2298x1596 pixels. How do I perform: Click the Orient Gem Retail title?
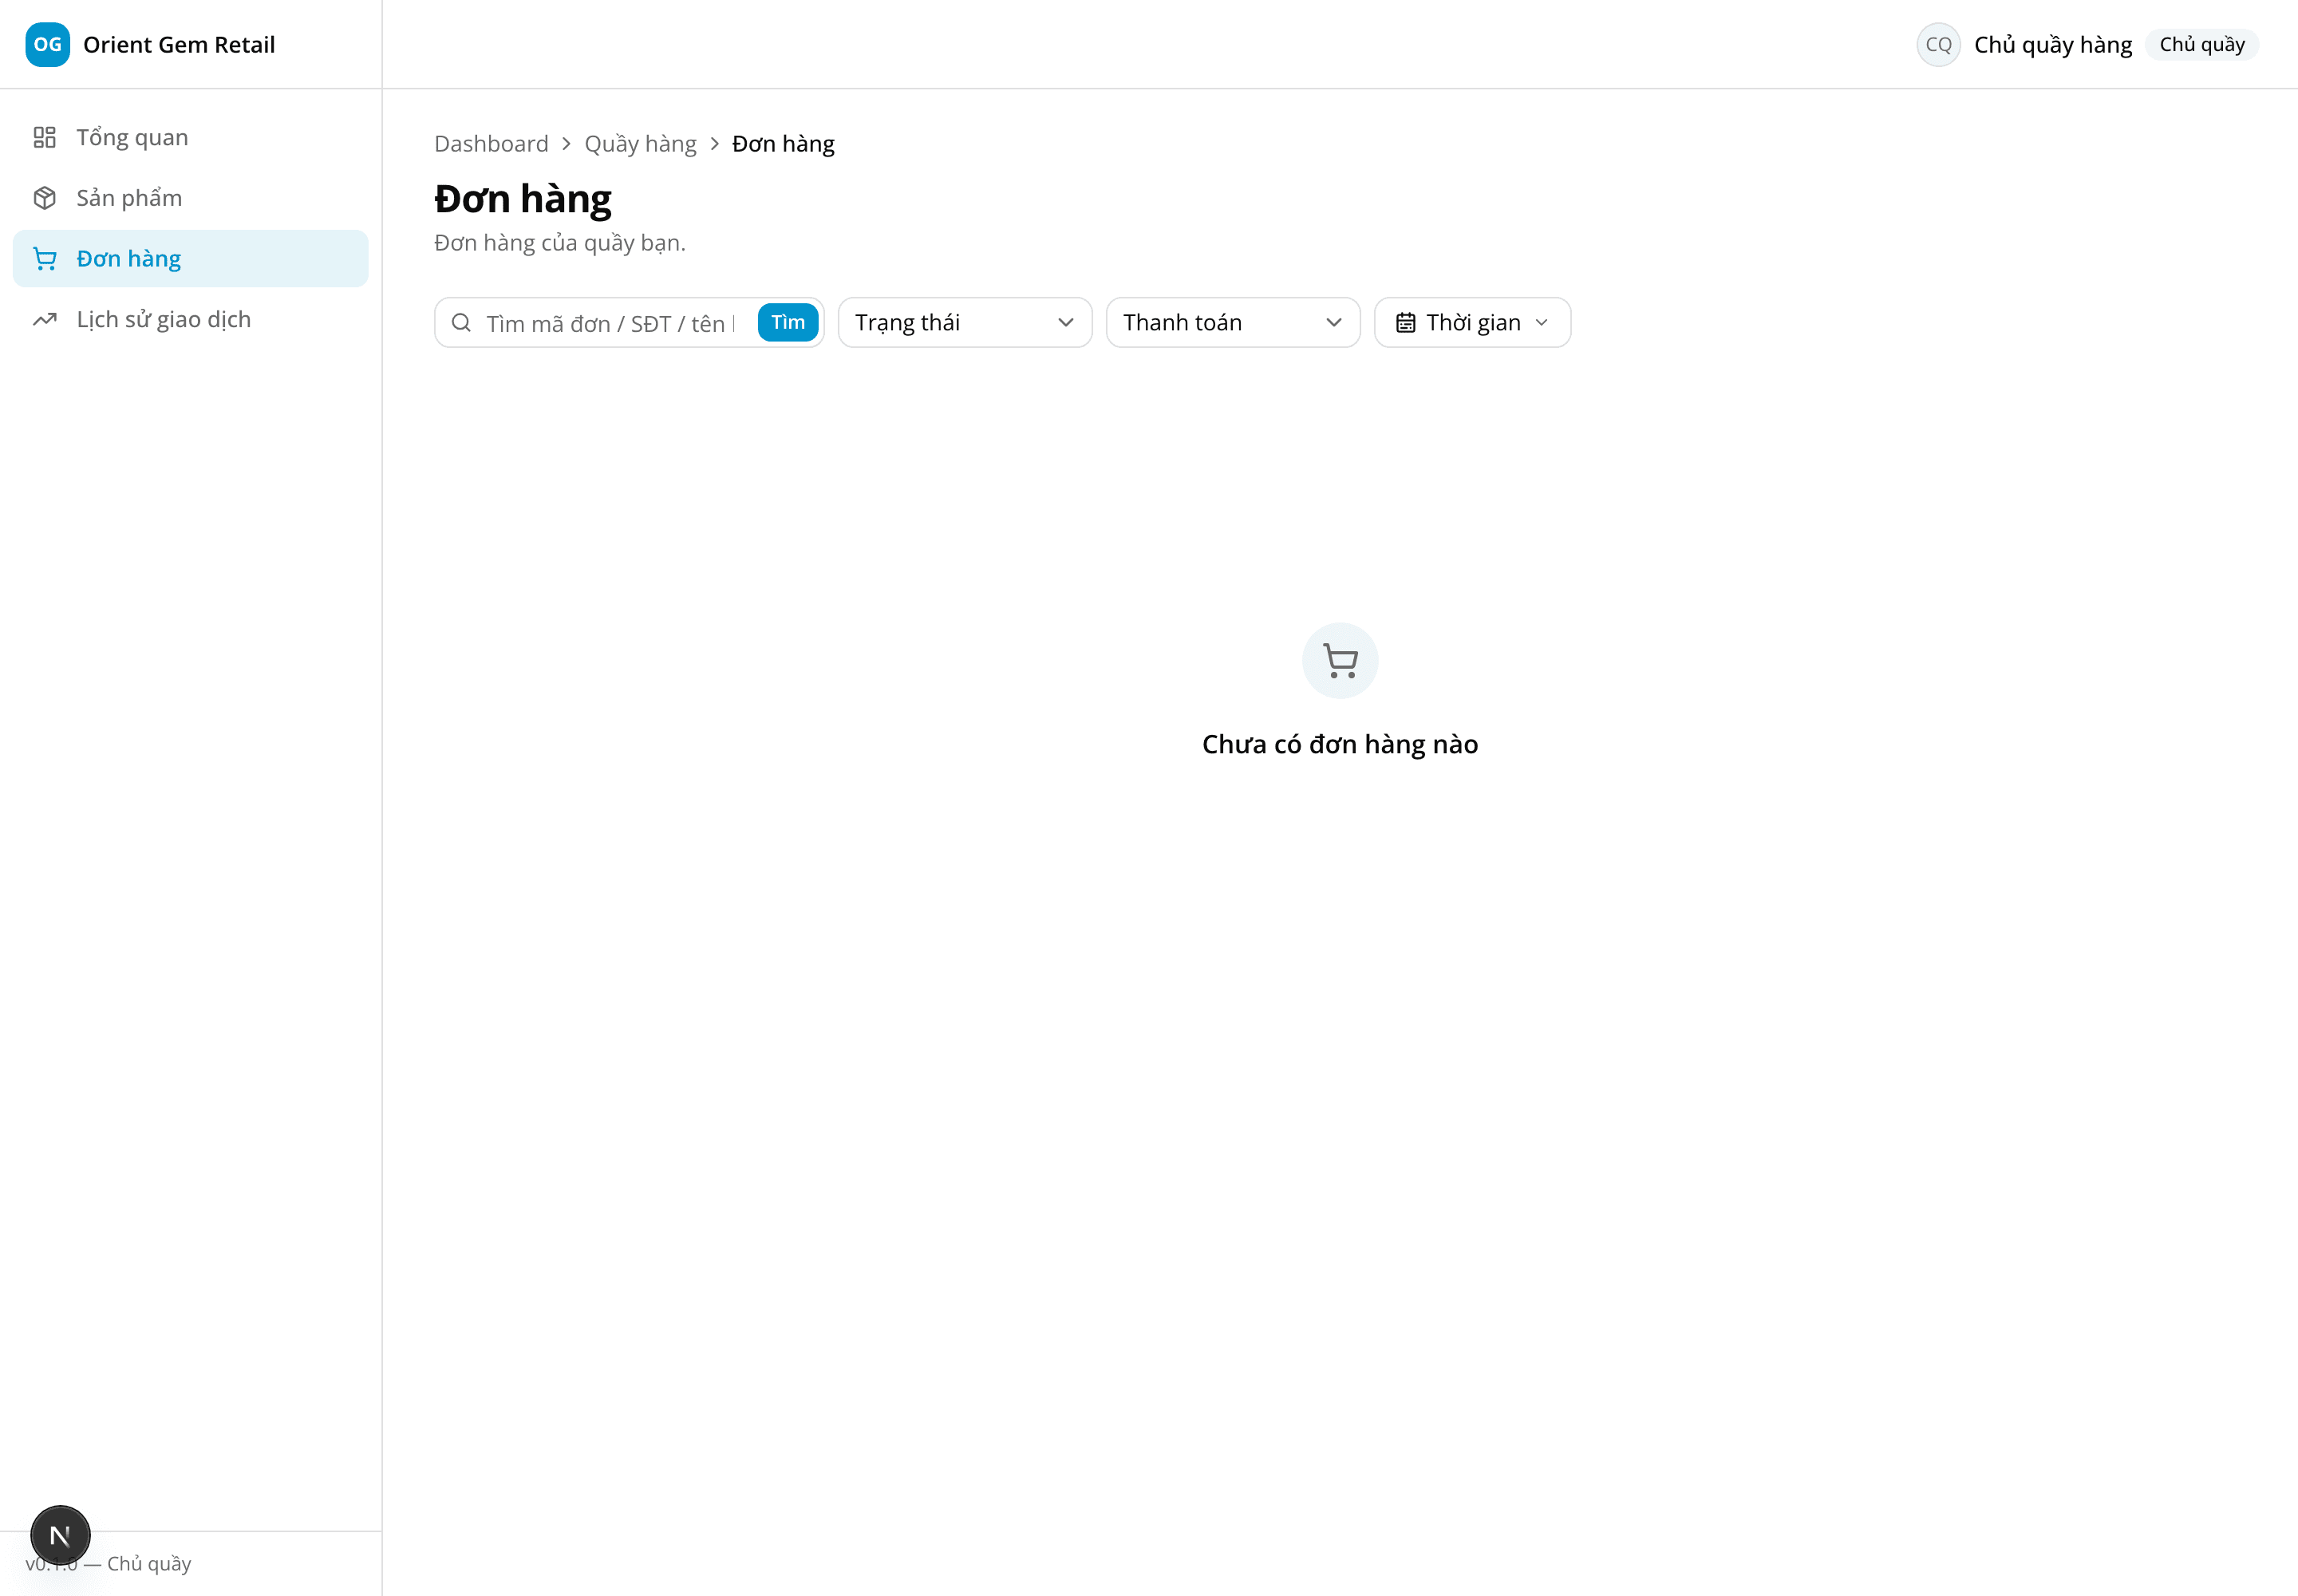[x=179, y=45]
